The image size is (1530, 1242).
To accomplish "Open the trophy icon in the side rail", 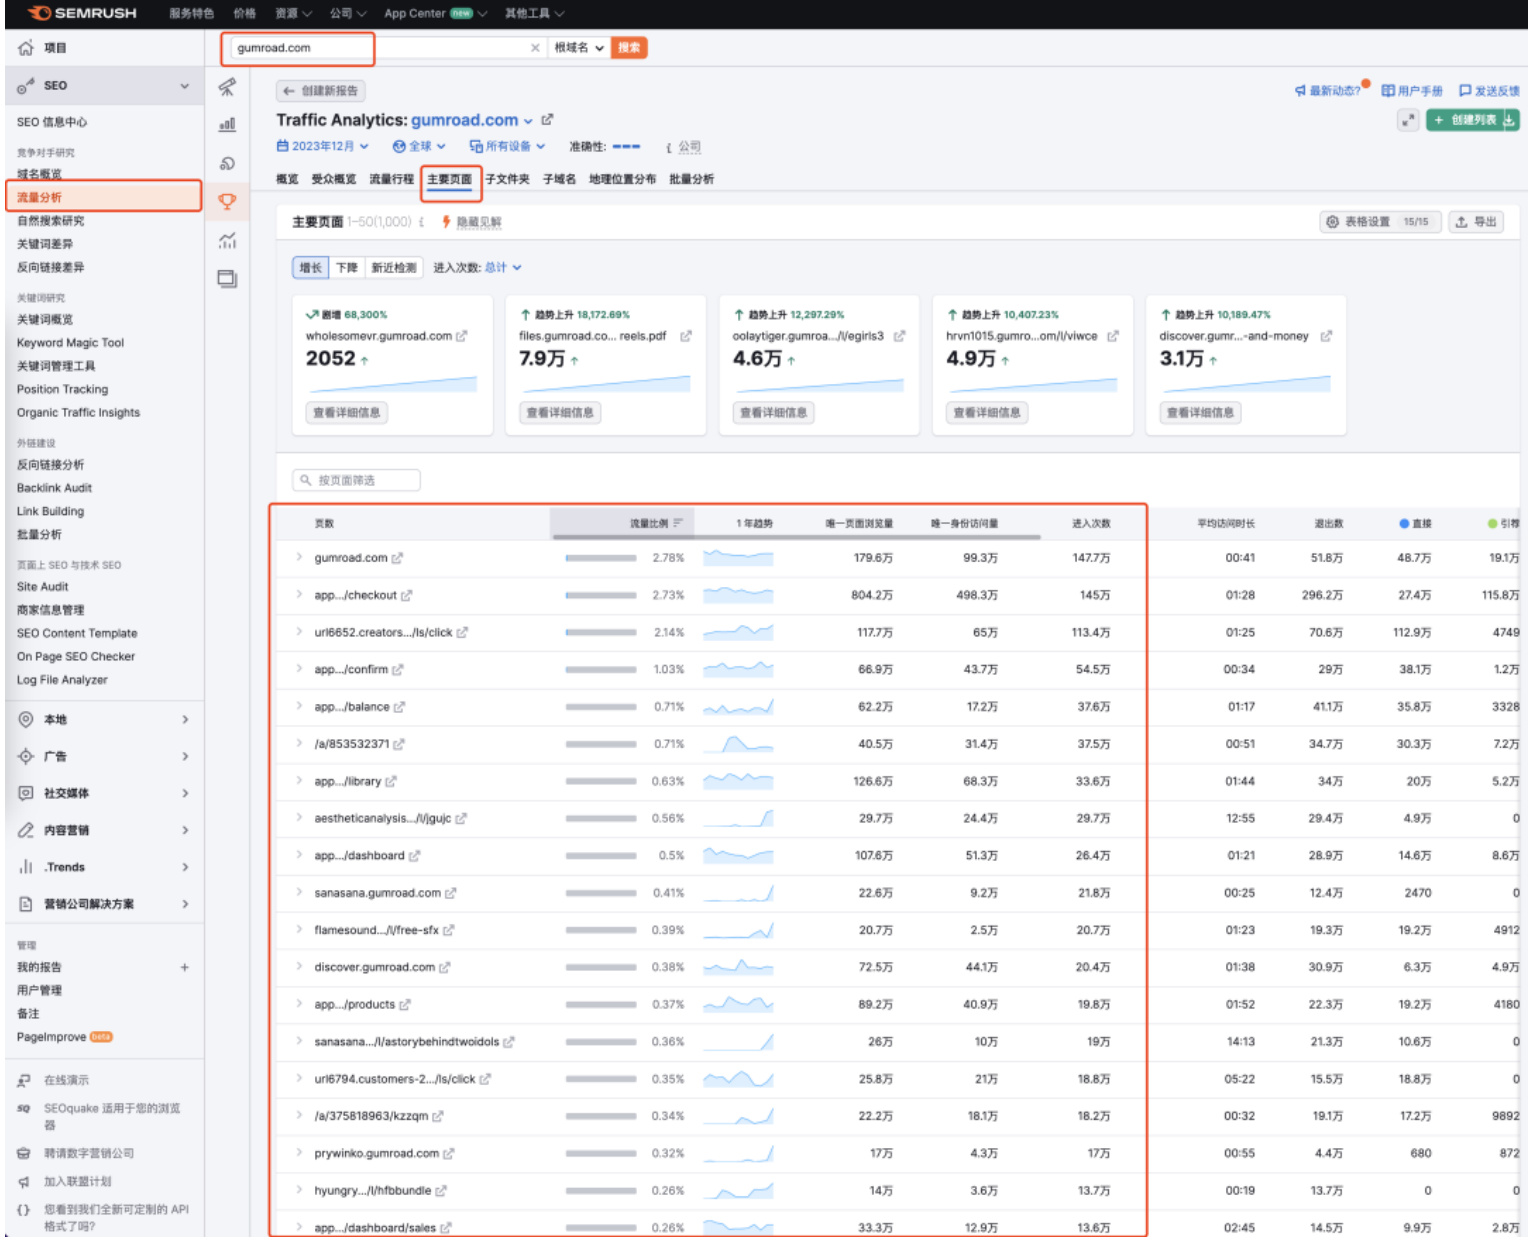I will tap(228, 201).
